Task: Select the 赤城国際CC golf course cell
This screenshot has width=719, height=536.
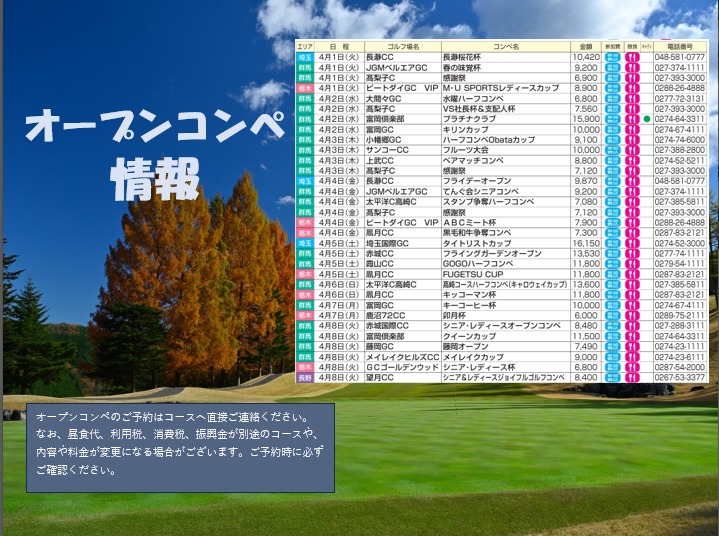Action: (403, 326)
